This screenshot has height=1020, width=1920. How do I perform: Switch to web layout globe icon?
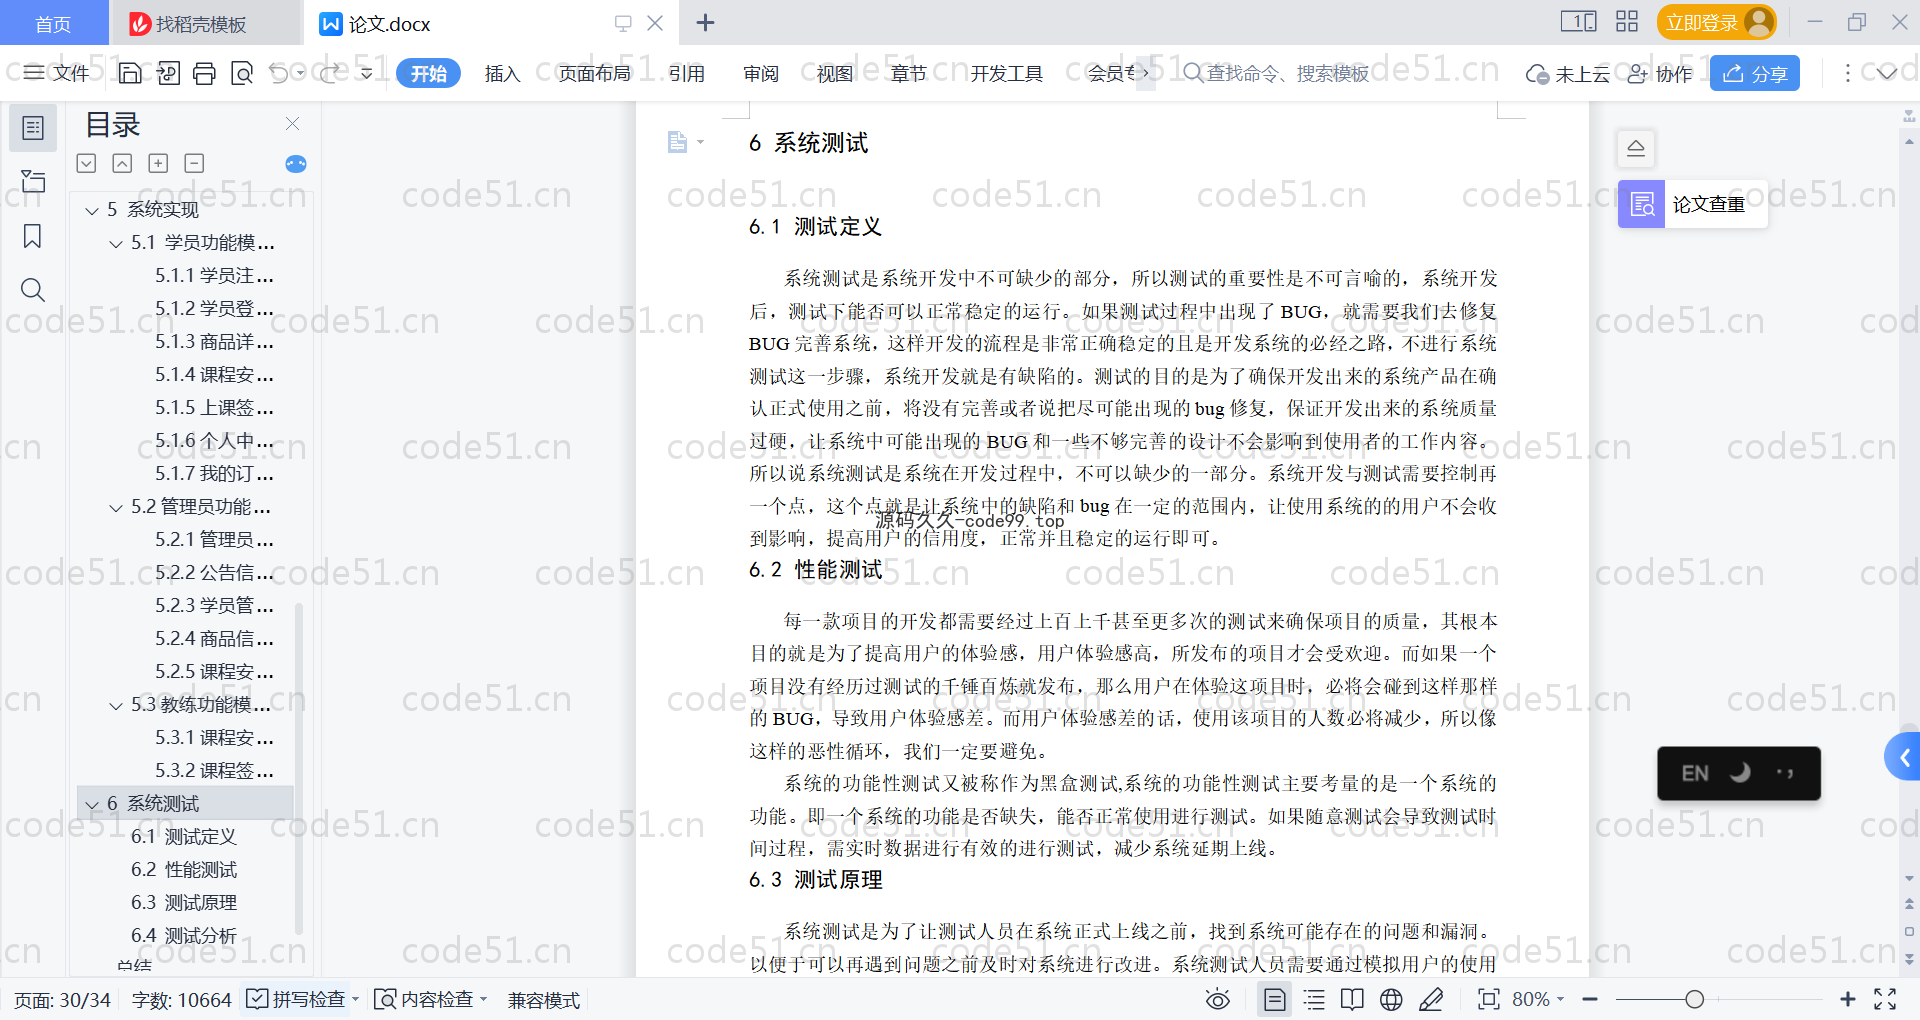tap(1391, 999)
